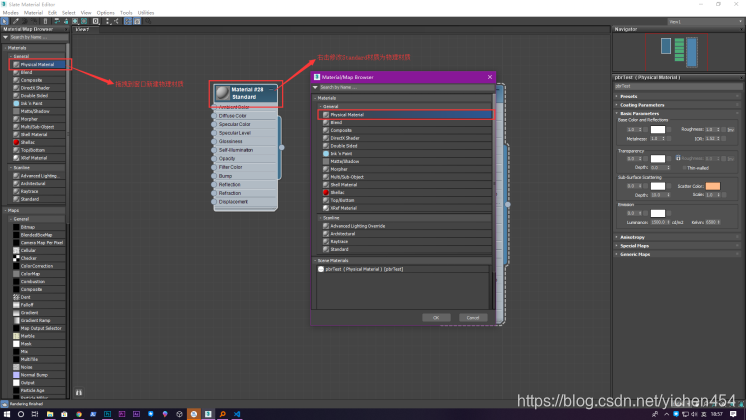Image resolution: width=746 pixels, height=420 pixels.
Task: Click the Show Background in Preview icon
Action: click(84, 21)
